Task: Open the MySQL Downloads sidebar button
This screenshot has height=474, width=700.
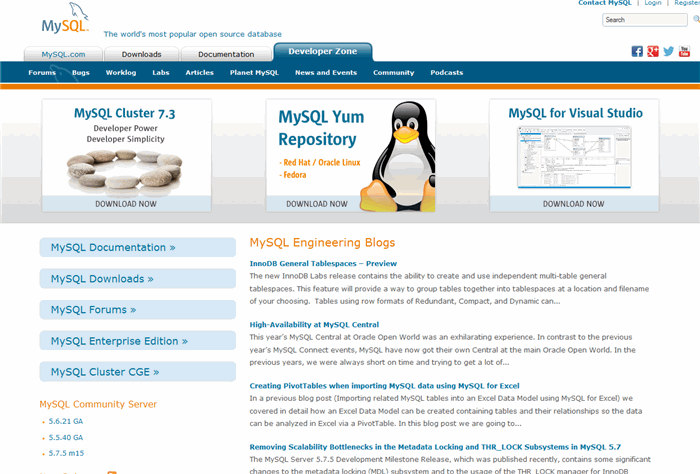Action: pyautogui.click(x=138, y=279)
